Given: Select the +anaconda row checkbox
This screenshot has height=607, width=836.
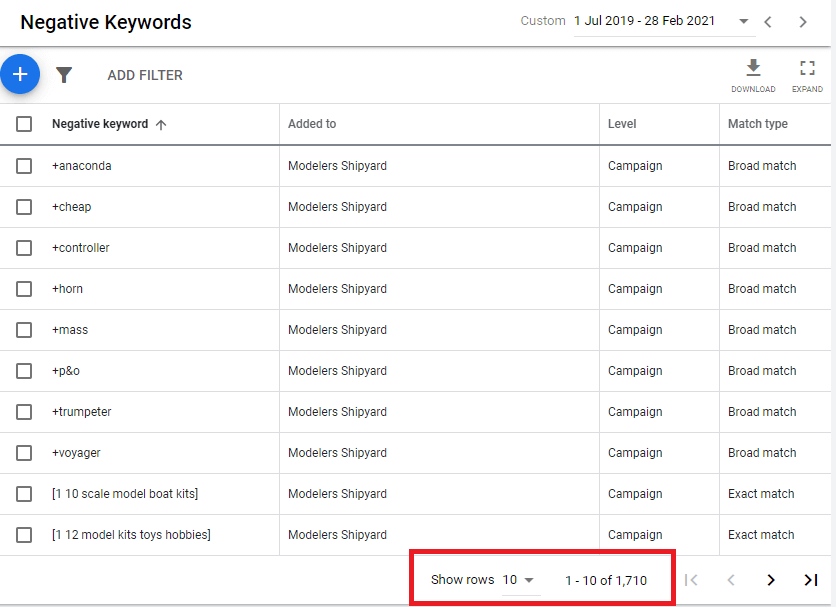Looking at the screenshot, I should [24, 166].
